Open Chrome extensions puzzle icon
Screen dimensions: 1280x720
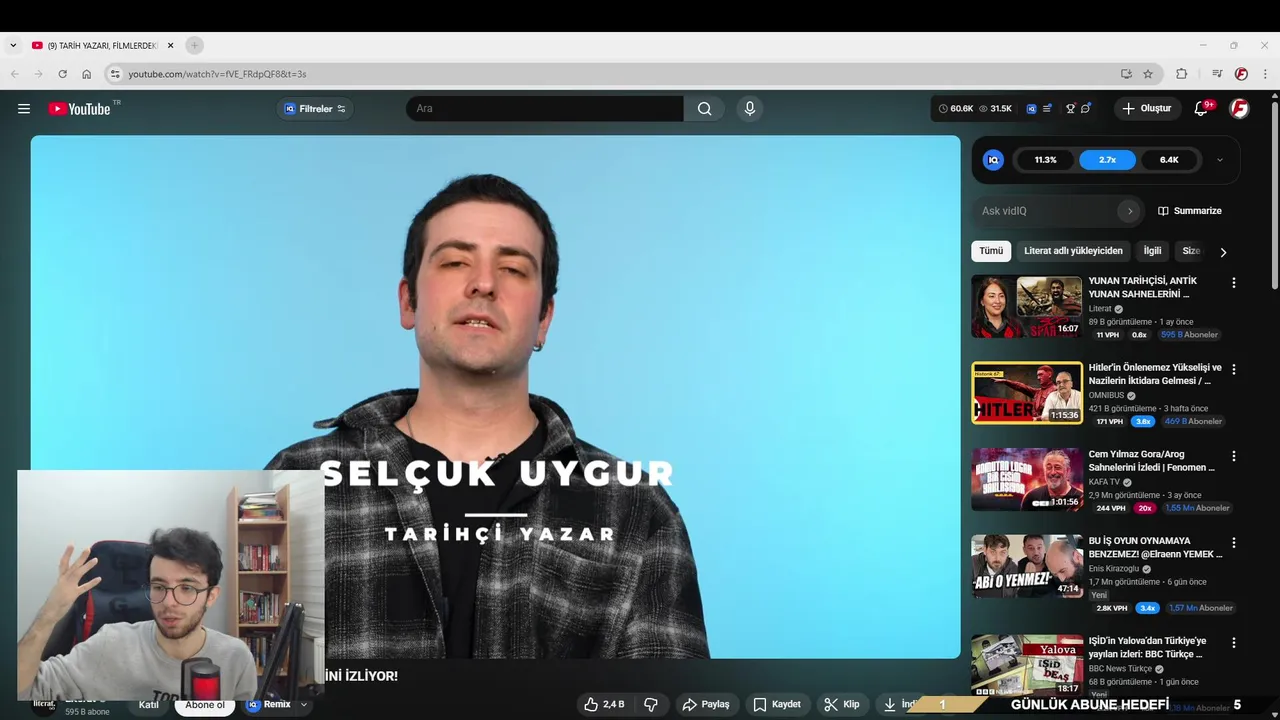click(1181, 74)
